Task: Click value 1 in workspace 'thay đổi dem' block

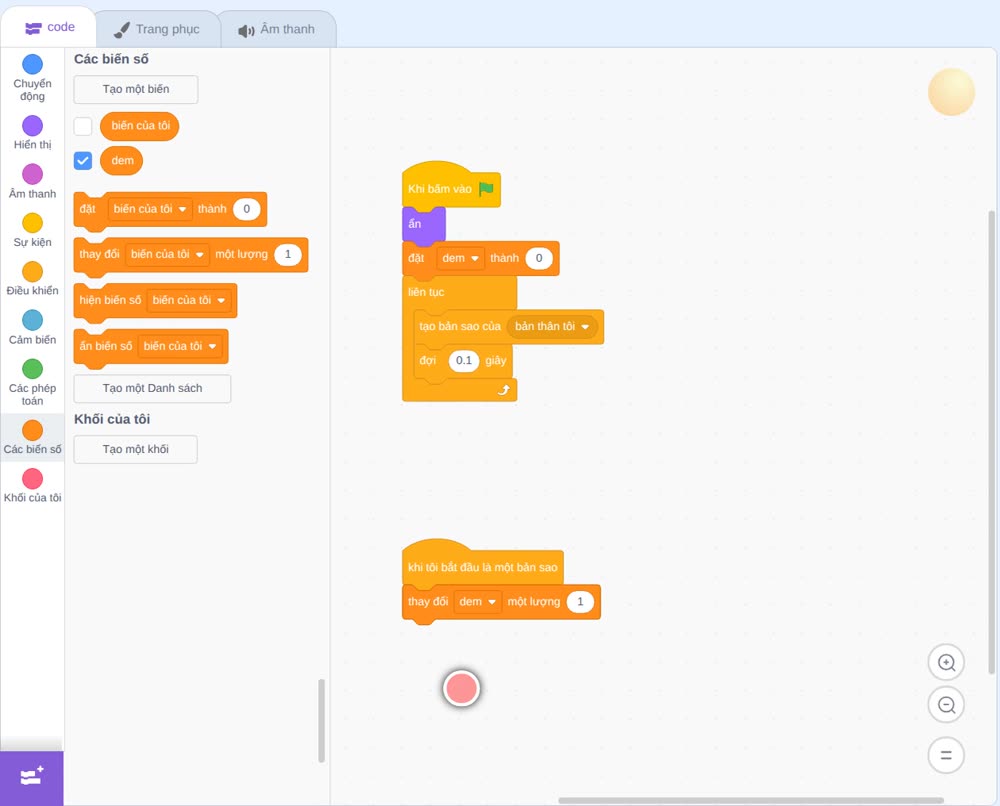Action: 580,602
